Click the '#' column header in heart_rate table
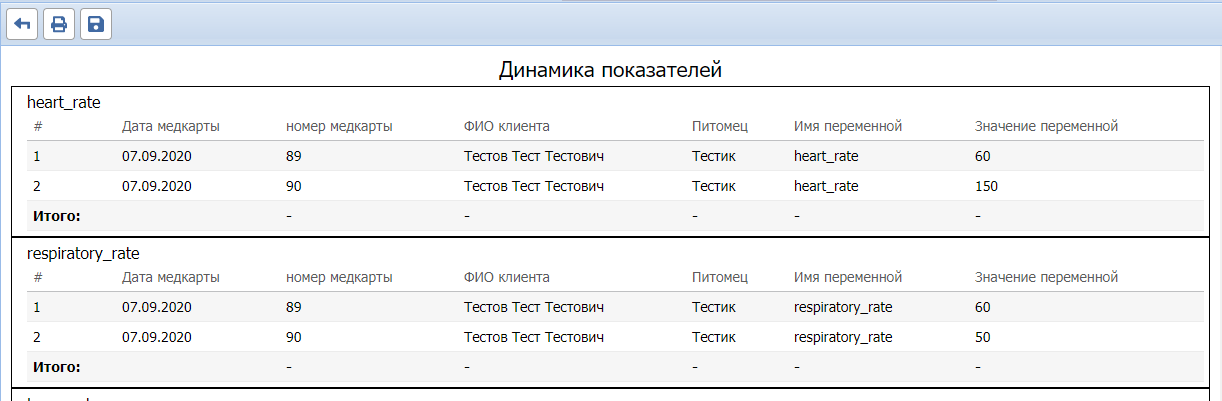This screenshot has height=401, width=1222. point(38,126)
